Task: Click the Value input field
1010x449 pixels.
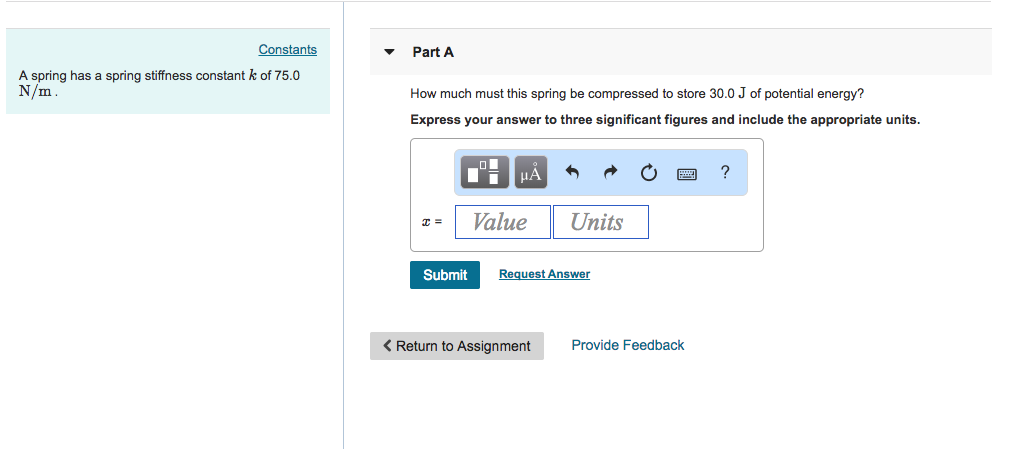Action: click(x=502, y=222)
